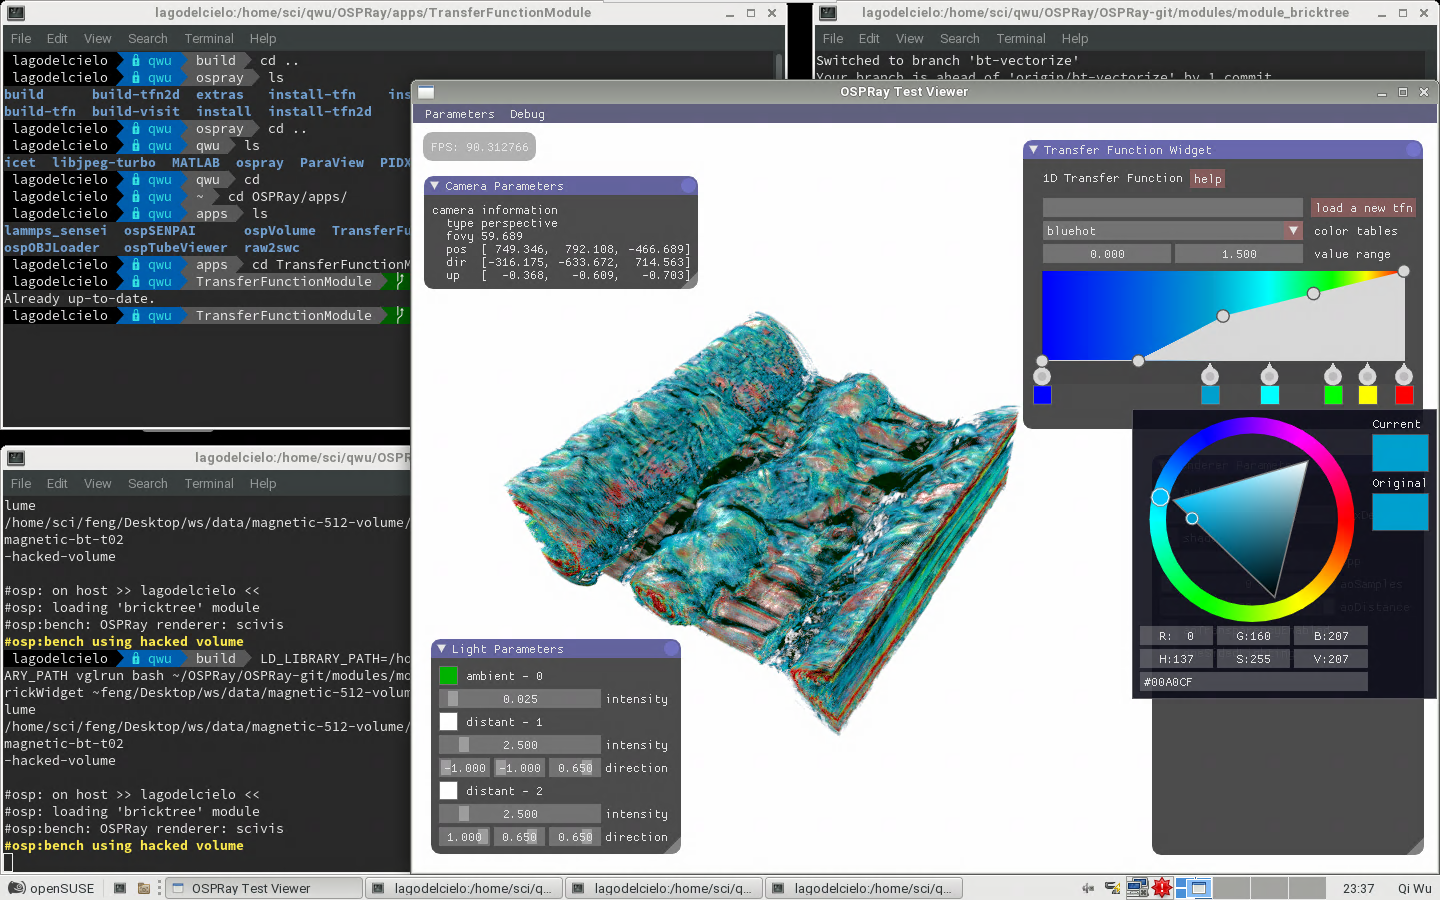Click the Camera Parameters close circle
Viewport: 1440px width, 900px height.
688,186
